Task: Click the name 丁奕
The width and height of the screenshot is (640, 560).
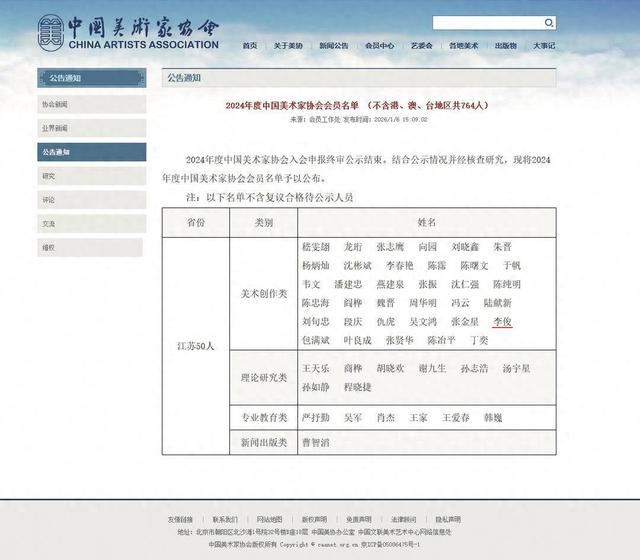Action: tap(479, 340)
